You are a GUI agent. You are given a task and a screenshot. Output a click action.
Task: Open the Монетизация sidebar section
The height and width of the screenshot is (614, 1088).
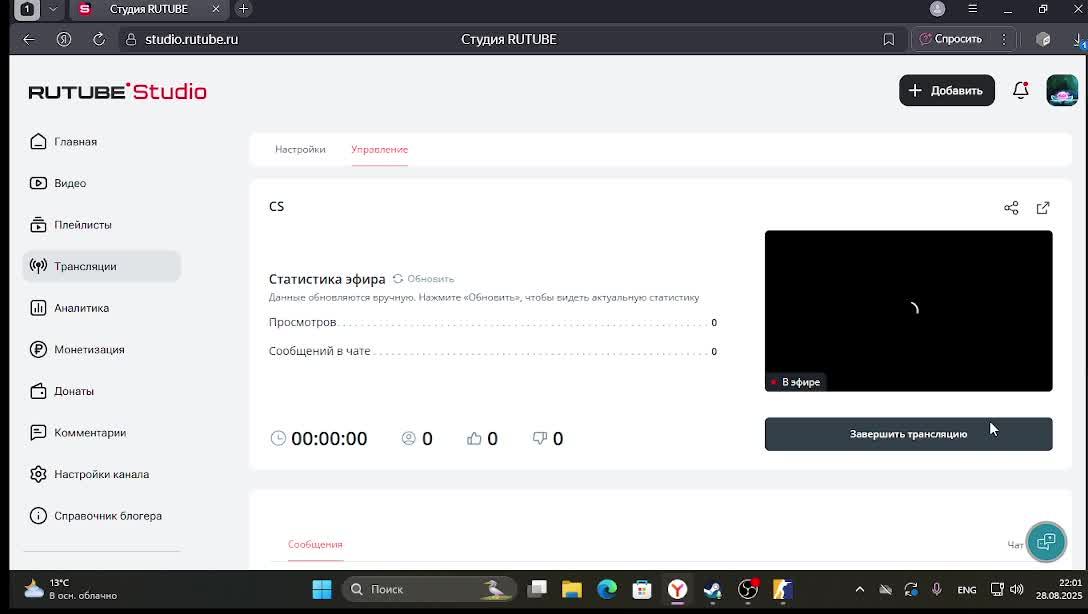click(77, 350)
